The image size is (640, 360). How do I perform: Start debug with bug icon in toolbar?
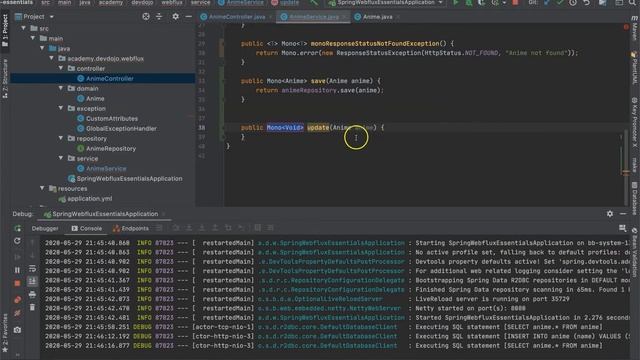(469, 2)
